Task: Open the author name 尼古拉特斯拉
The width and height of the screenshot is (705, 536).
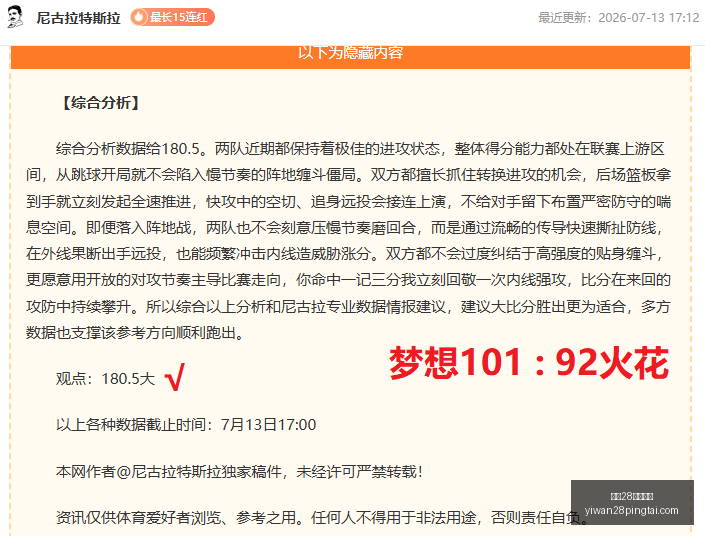Action: coord(78,18)
